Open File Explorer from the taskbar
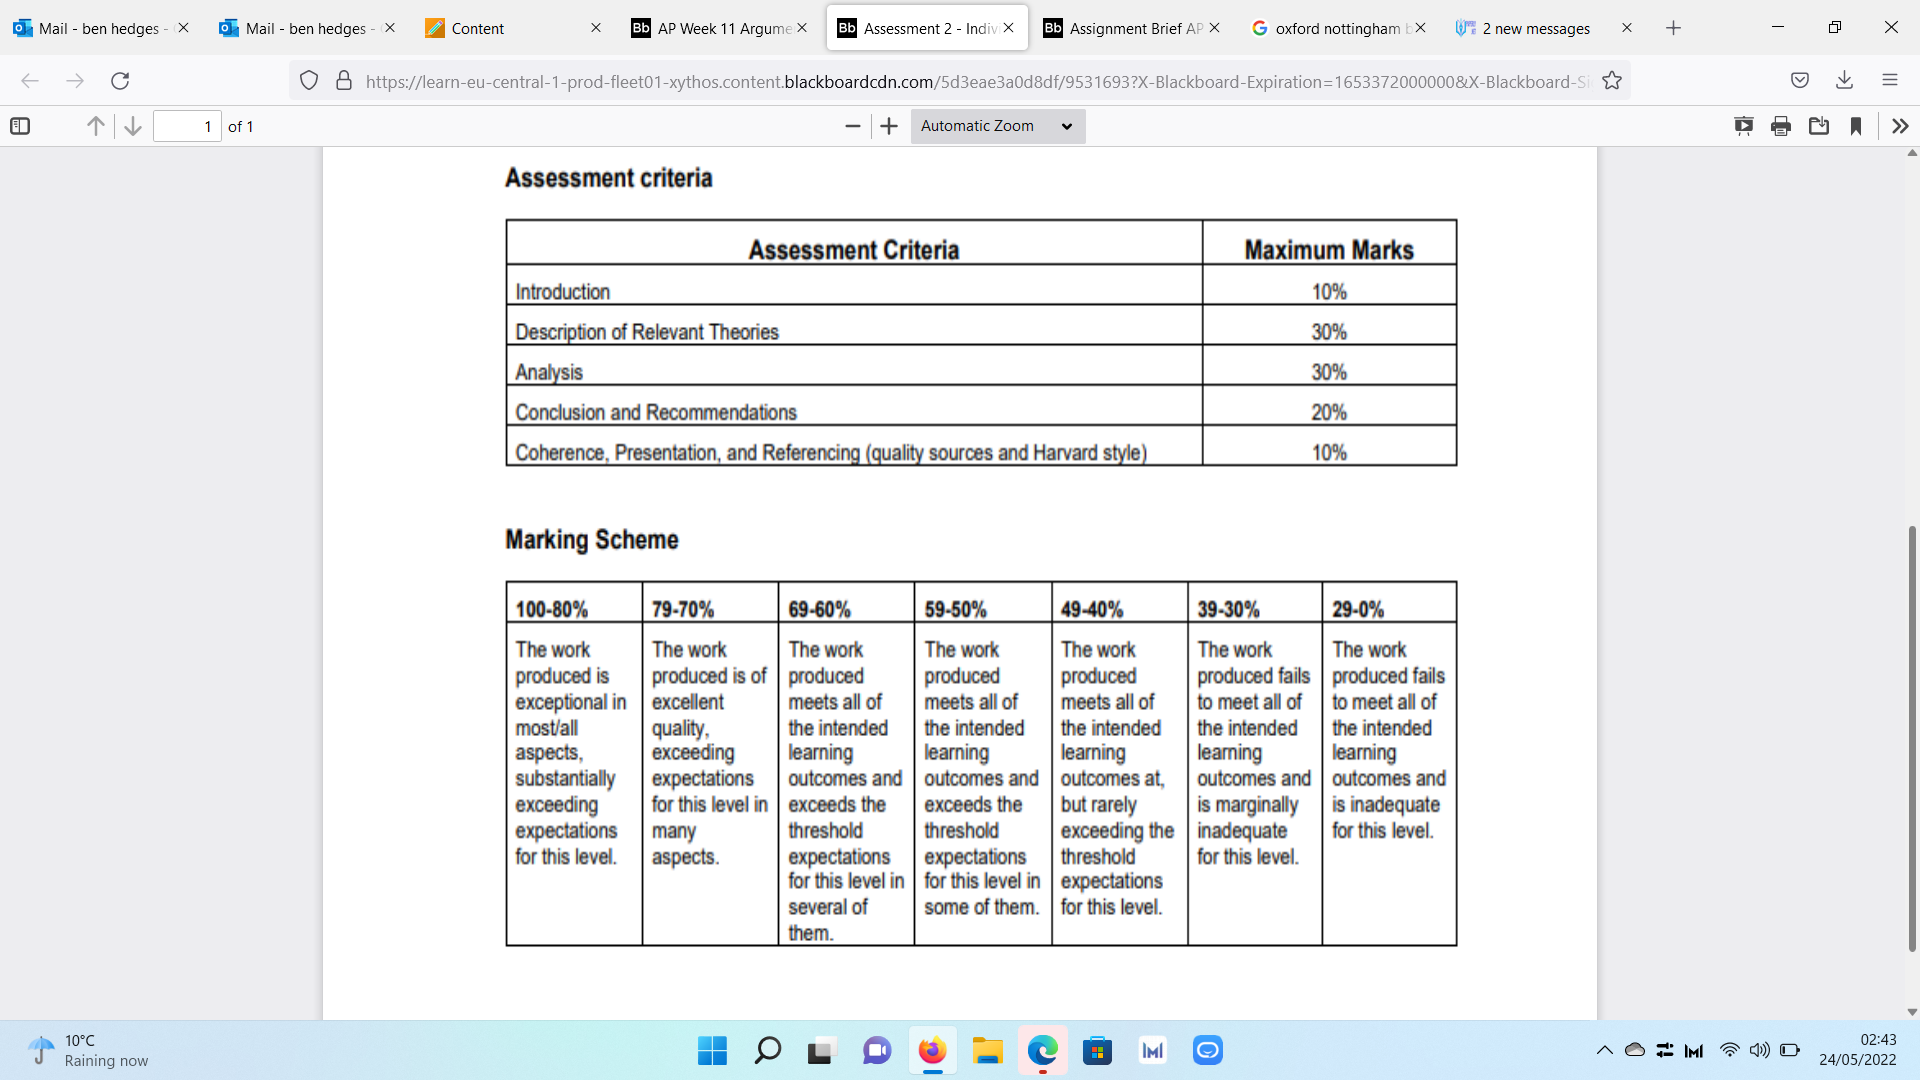 pos(987,1050)
